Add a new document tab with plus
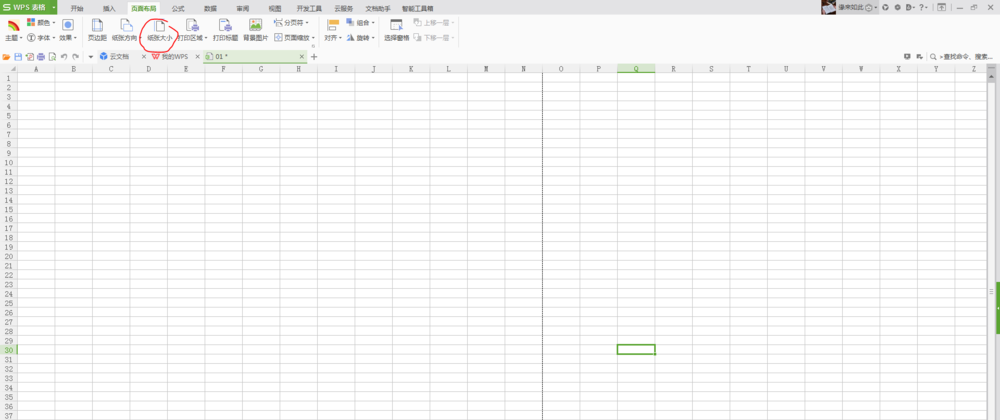The width and height of the screenshot is (1000, 420). [x=314, y=57]
